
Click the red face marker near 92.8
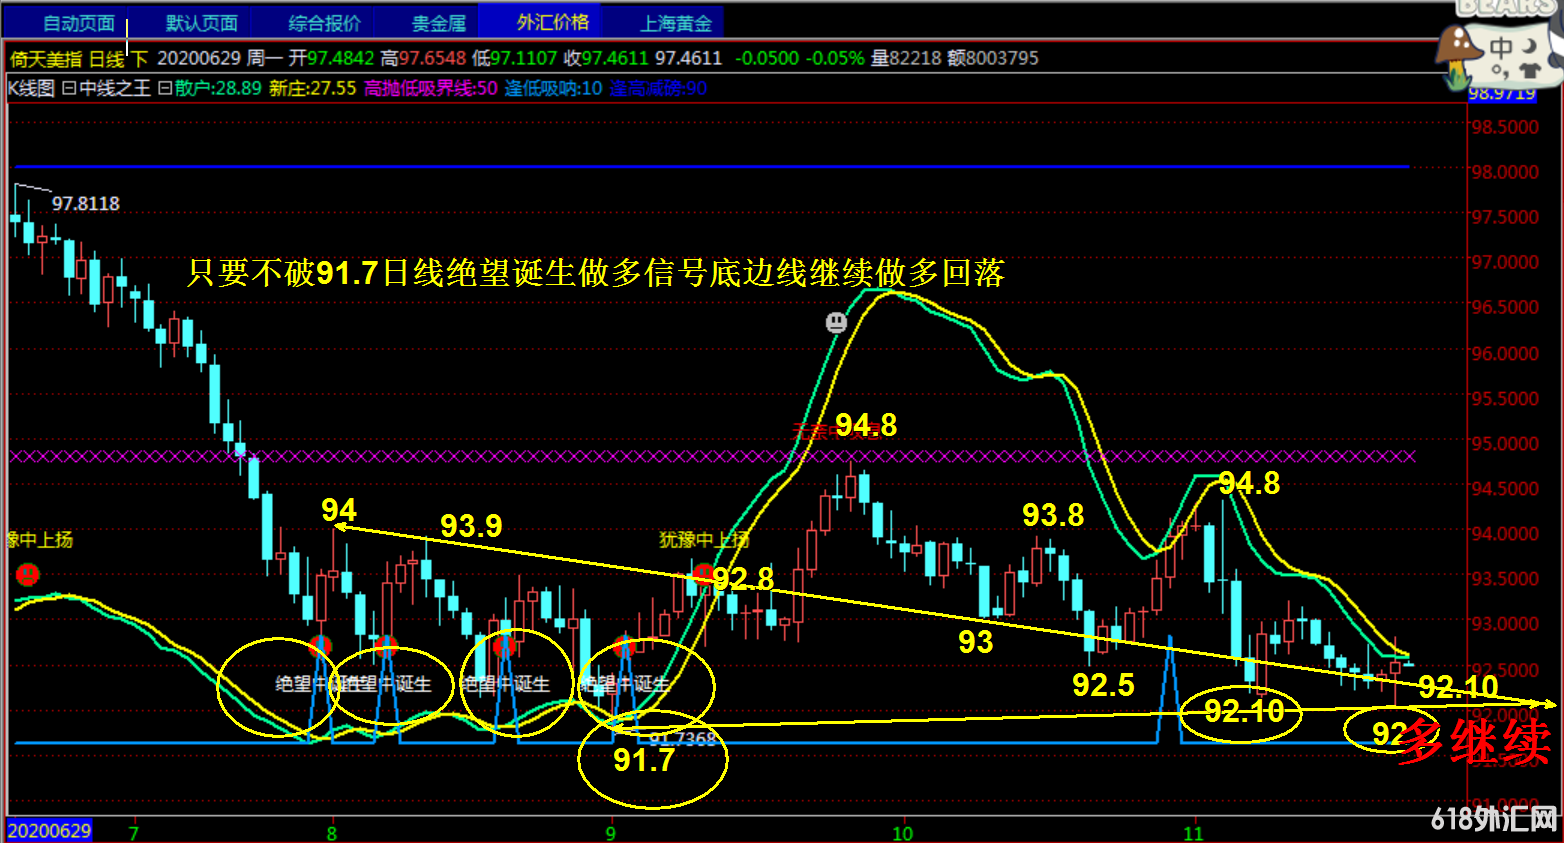tap(704, 574)
